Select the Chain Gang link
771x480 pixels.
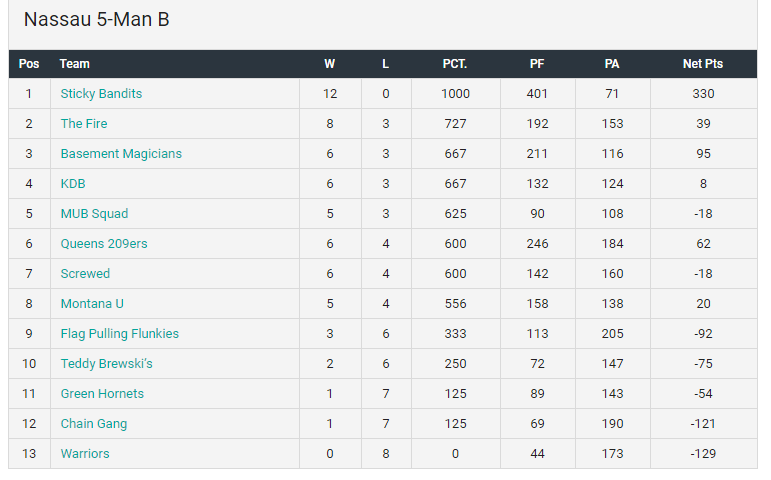click(94, 424)
